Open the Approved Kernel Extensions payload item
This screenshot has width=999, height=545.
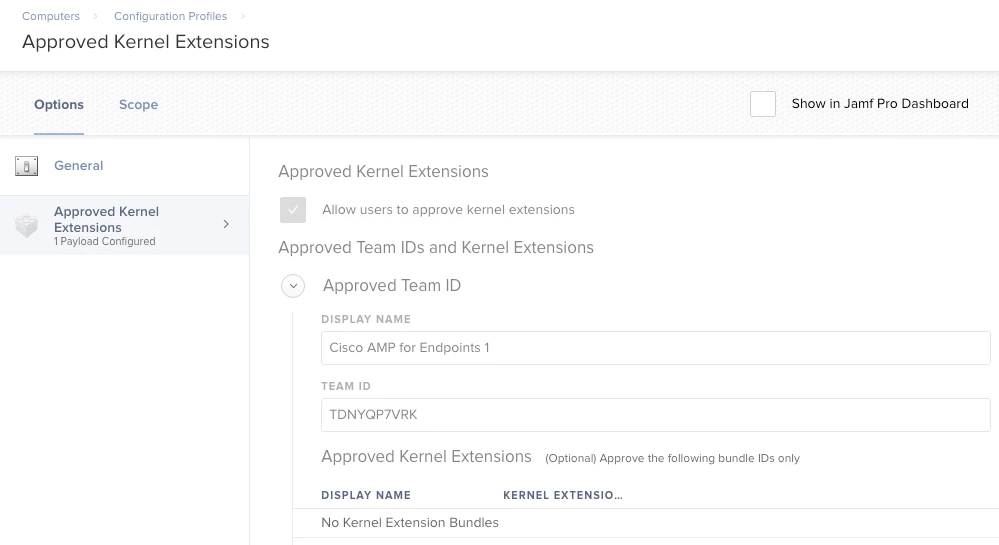click(x=124, y=225)
